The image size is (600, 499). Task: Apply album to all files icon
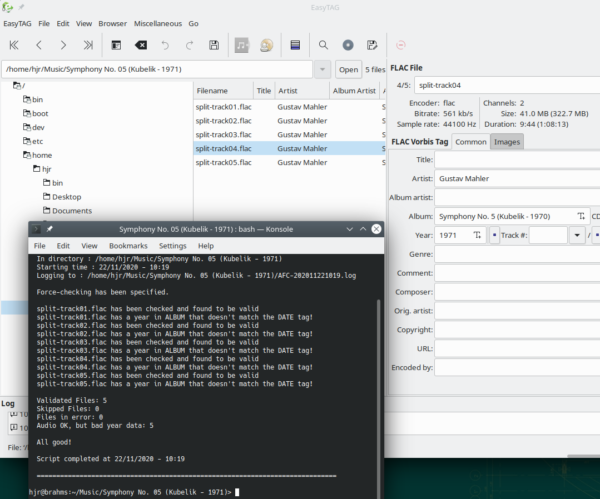pos(581,216)
